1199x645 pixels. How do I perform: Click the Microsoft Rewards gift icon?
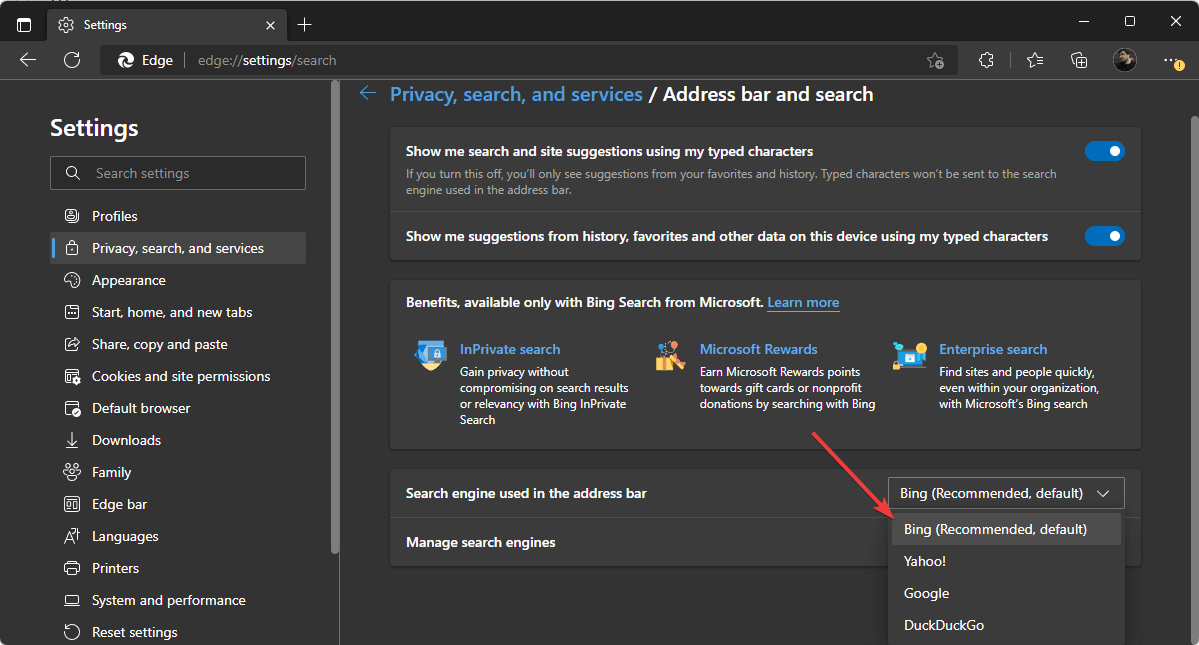(x=670, y=355)
